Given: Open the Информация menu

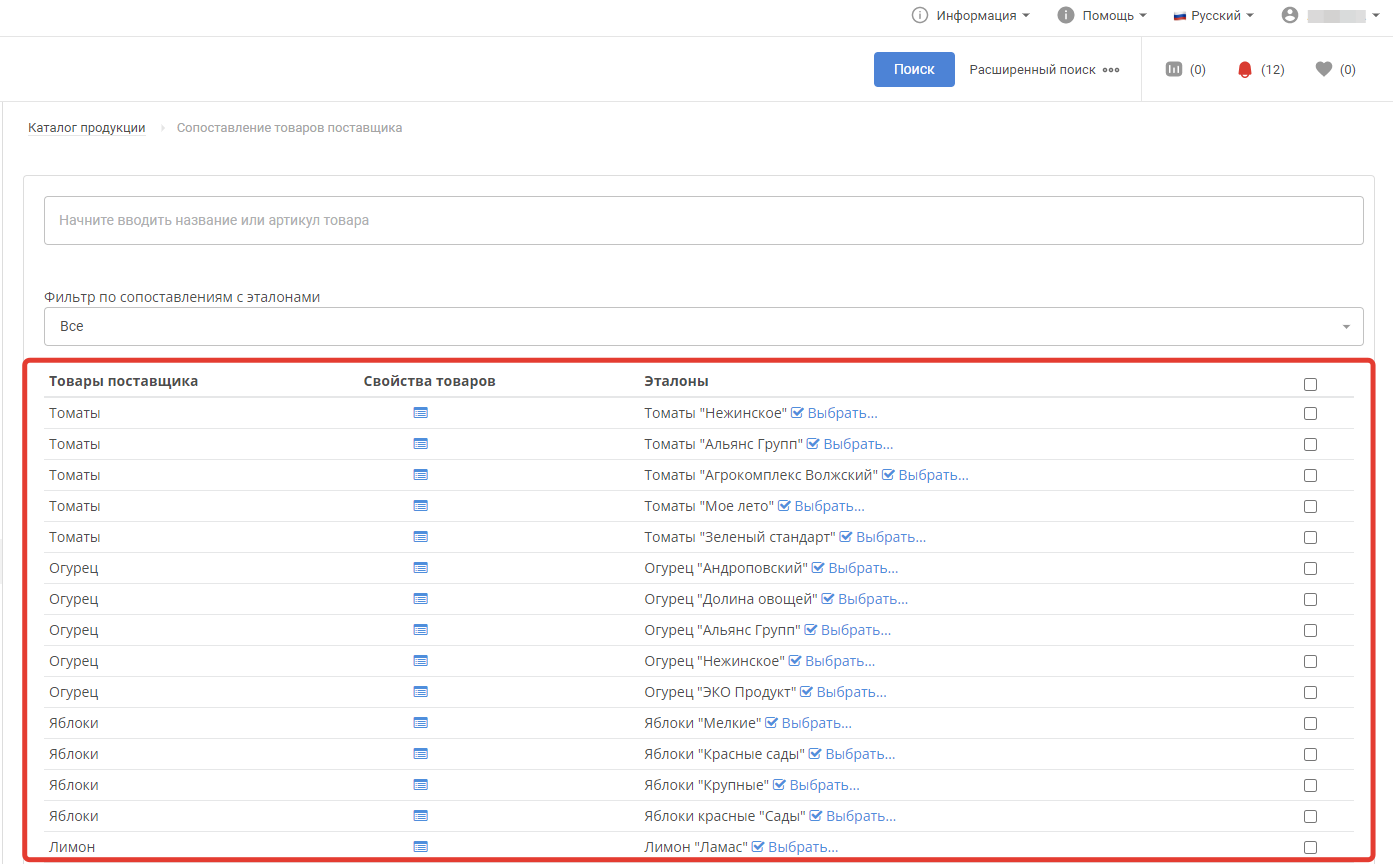Looking at the screenshot, I should (x=970, y=16).
